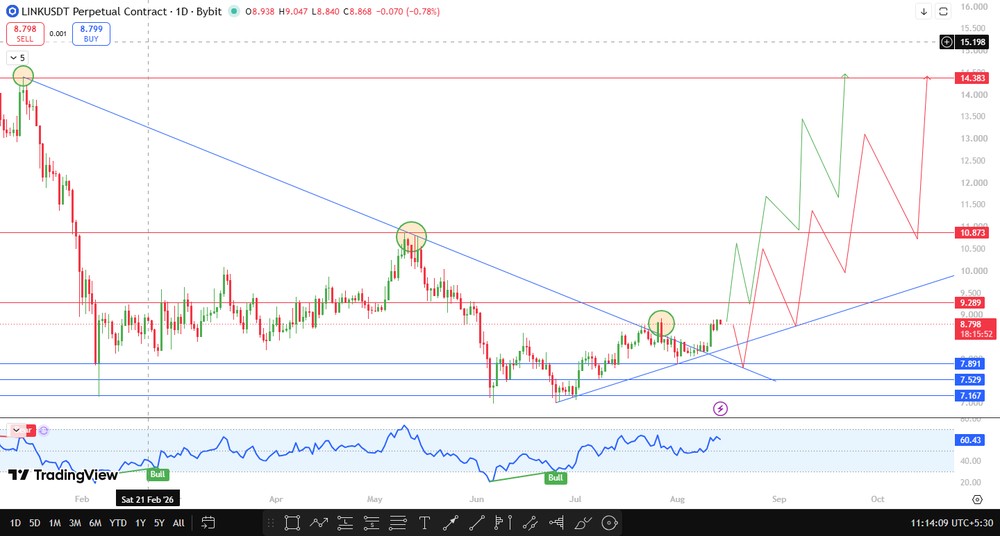1000x536 pixels.
Task: Select the Trend Line tool
Action: (478, 523)
